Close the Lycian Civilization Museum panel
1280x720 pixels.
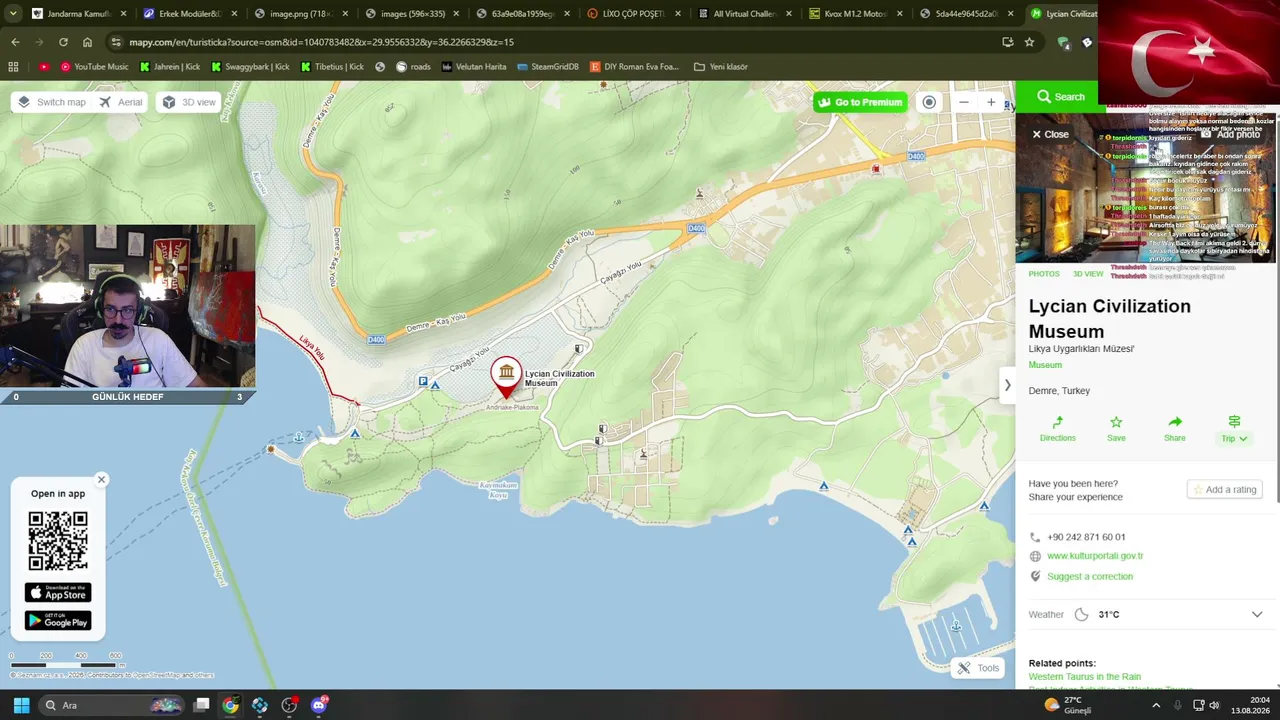(1050, 134)
